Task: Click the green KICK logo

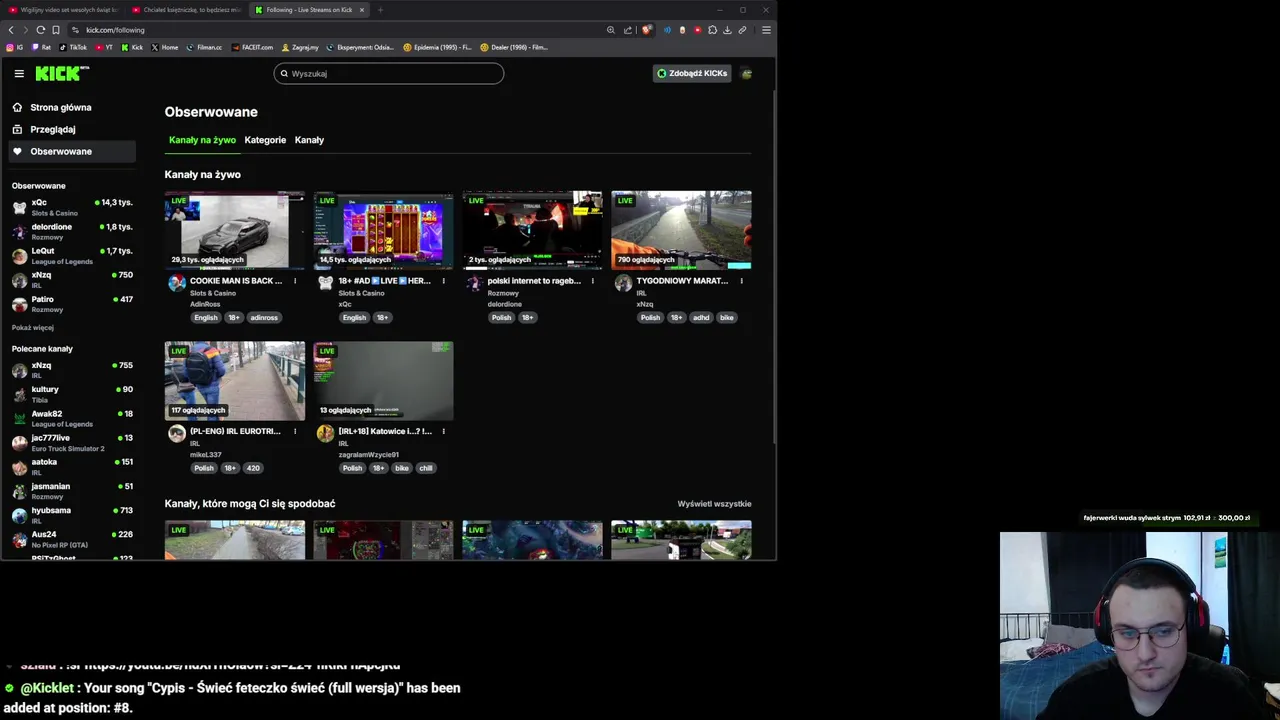Action: 62,73
